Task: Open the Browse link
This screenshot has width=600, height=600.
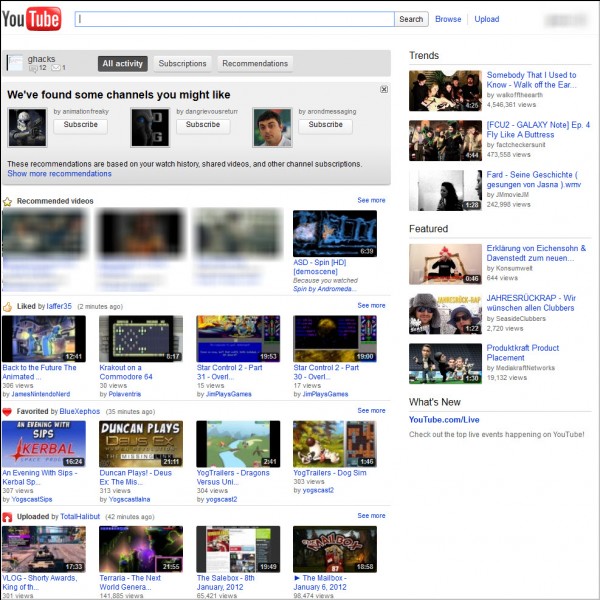Action: pyautogui.click(x=448, y=19)
